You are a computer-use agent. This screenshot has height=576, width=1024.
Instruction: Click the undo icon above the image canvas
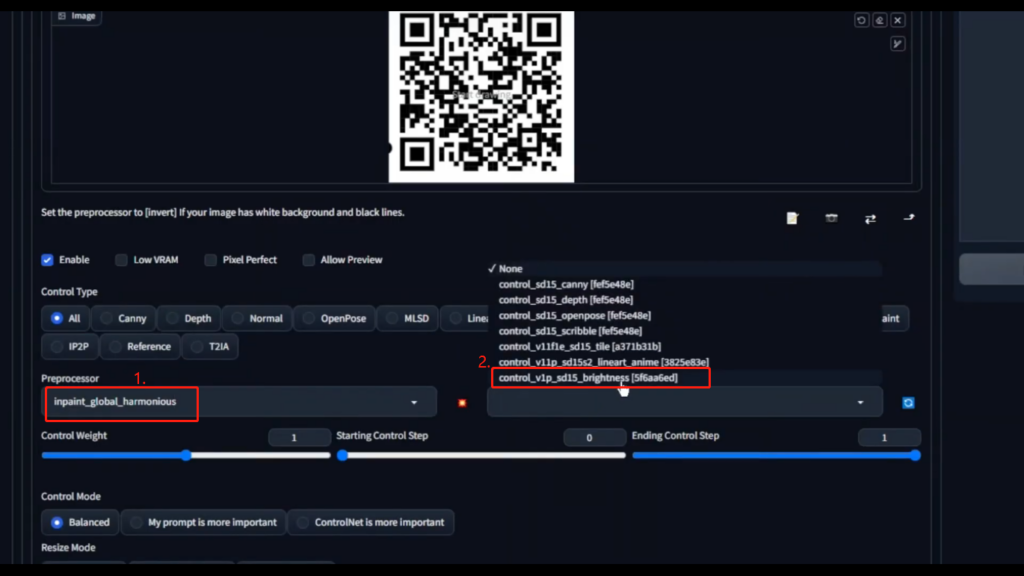click(x=861, y=20)
